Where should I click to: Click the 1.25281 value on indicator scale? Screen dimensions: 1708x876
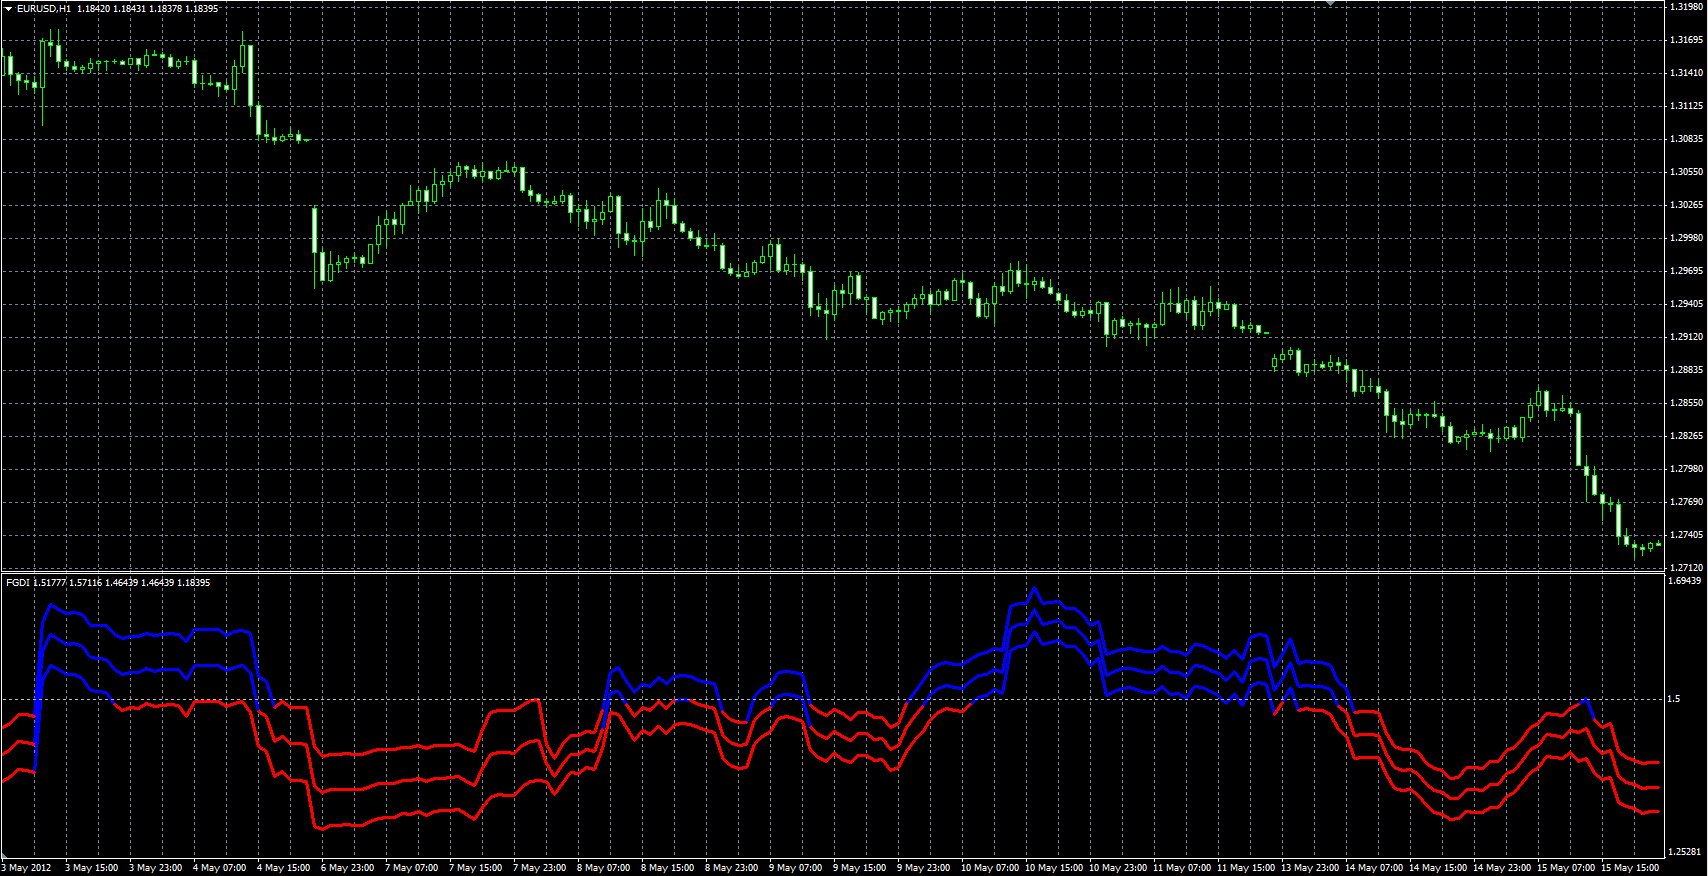pyautogui.click(x=1686, y=852)
